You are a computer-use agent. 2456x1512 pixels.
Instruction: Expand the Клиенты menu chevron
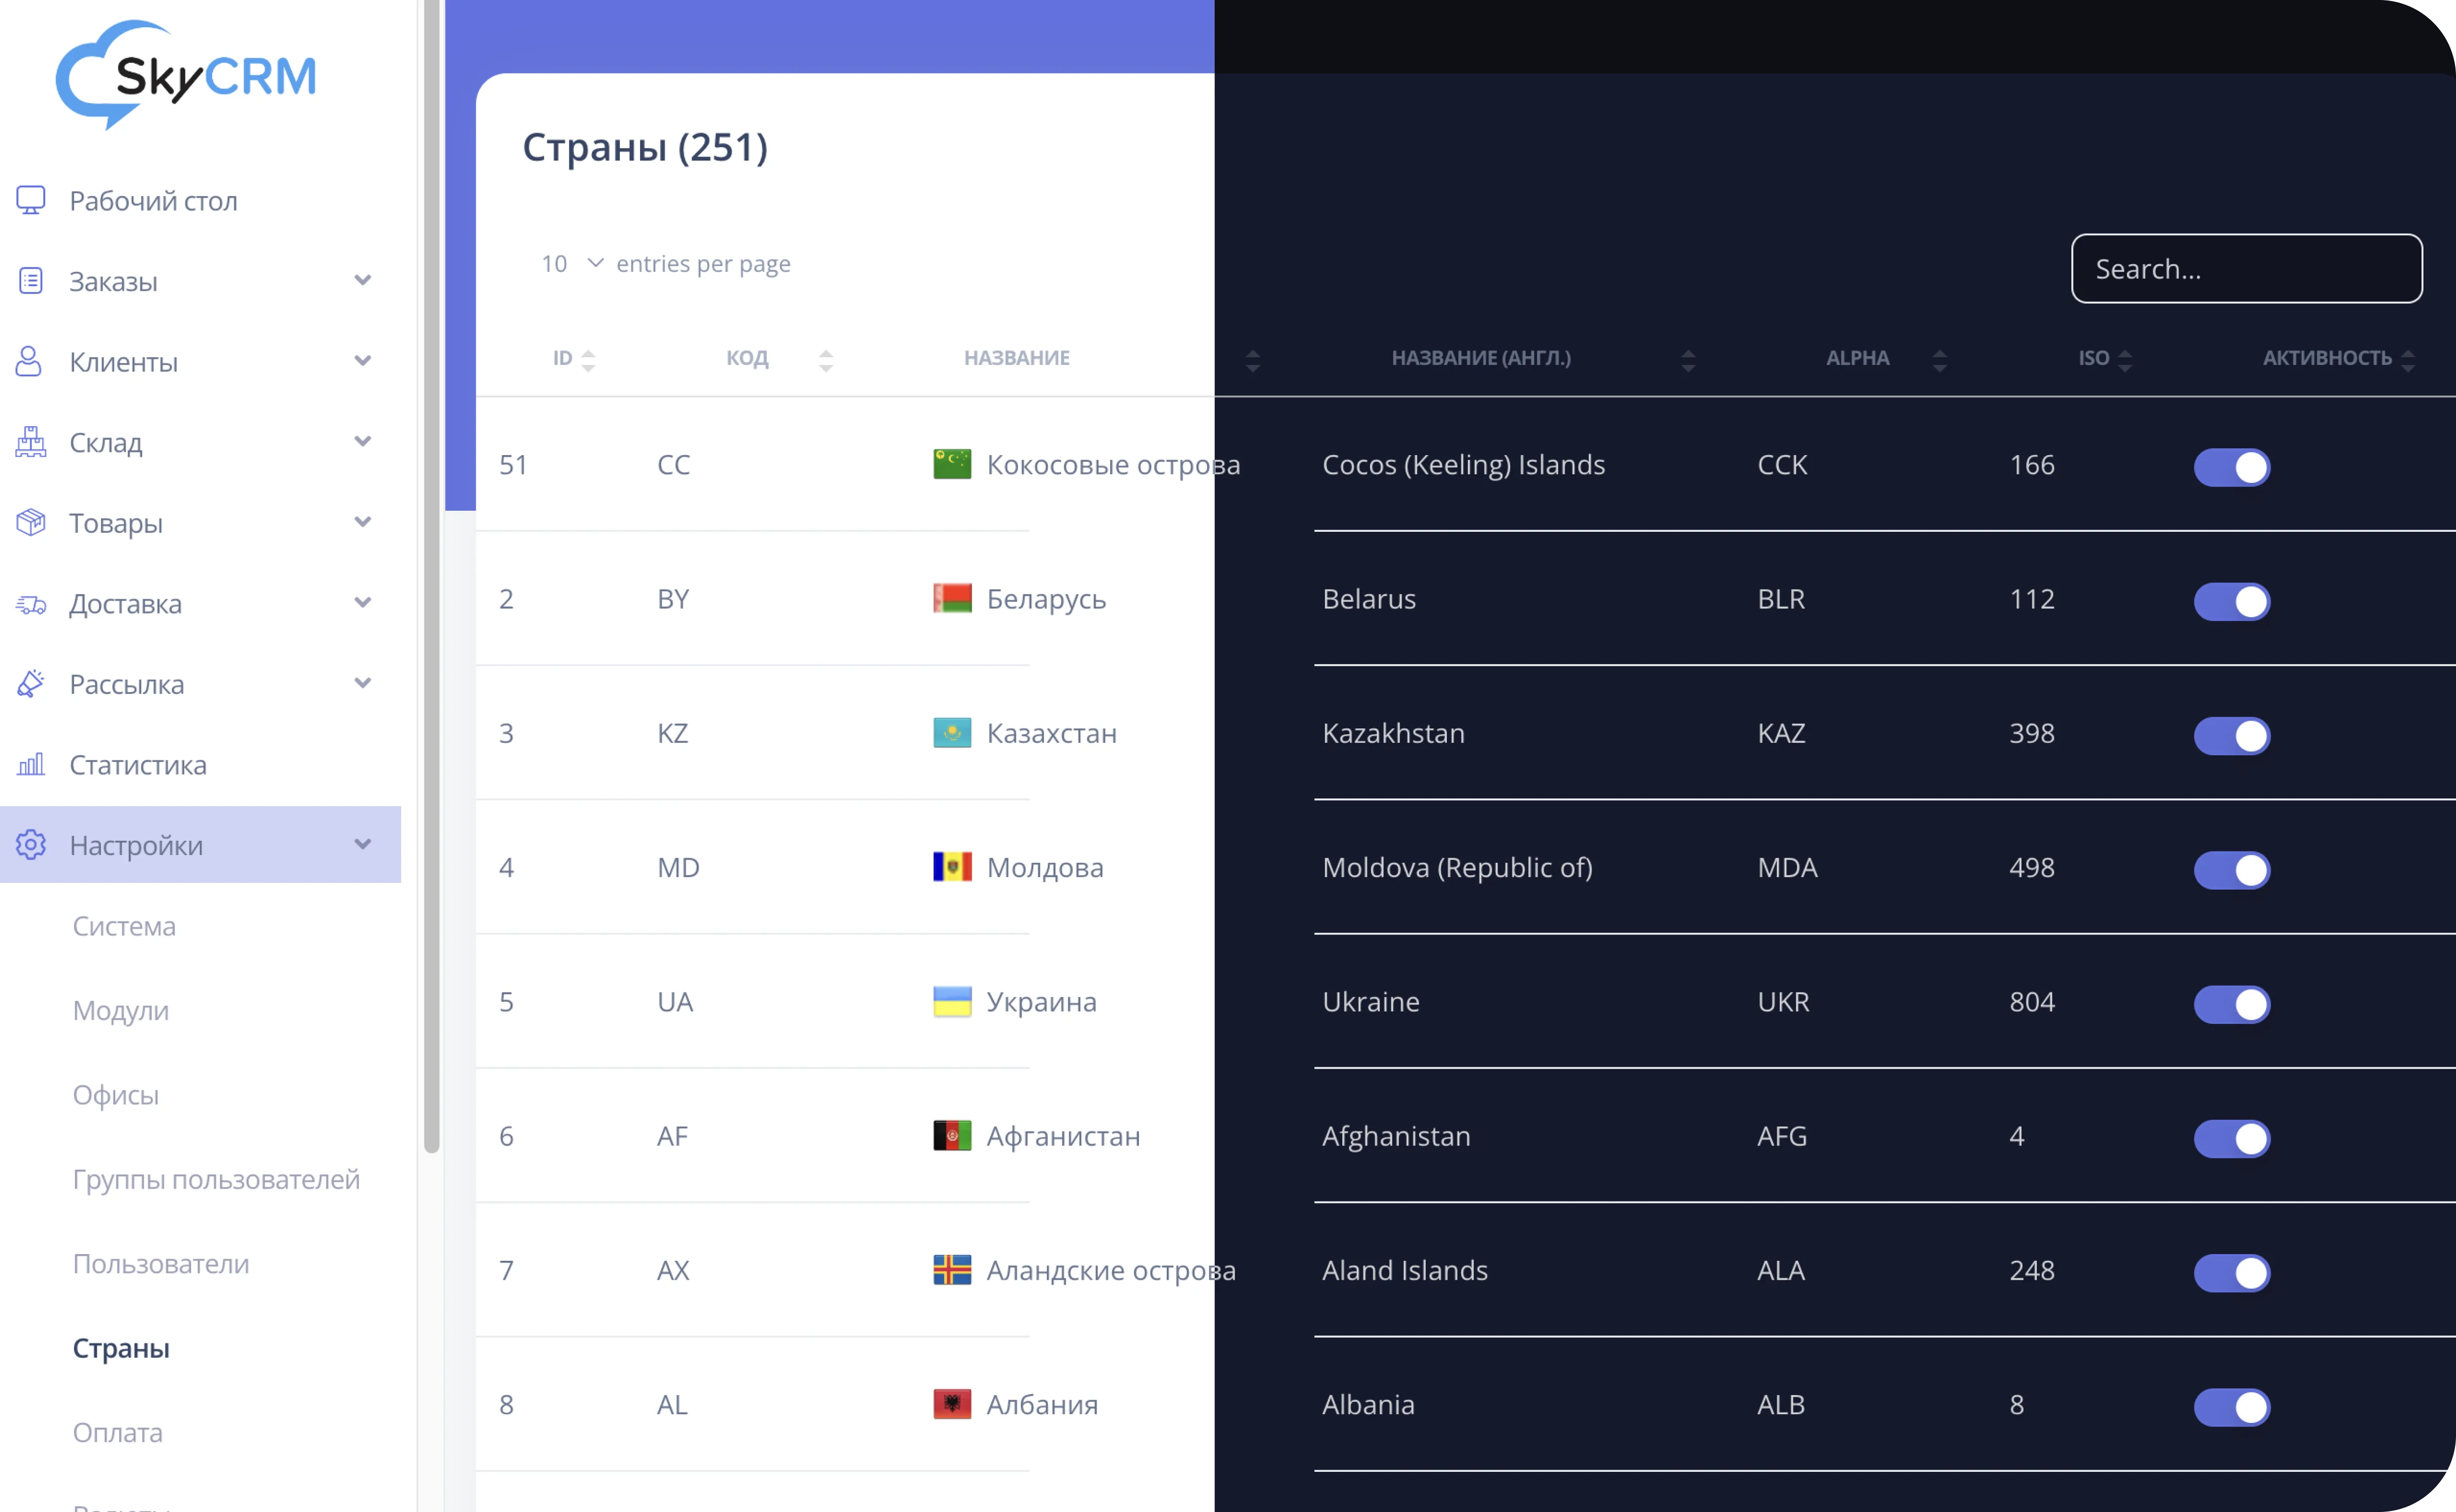tap(363, 361)
